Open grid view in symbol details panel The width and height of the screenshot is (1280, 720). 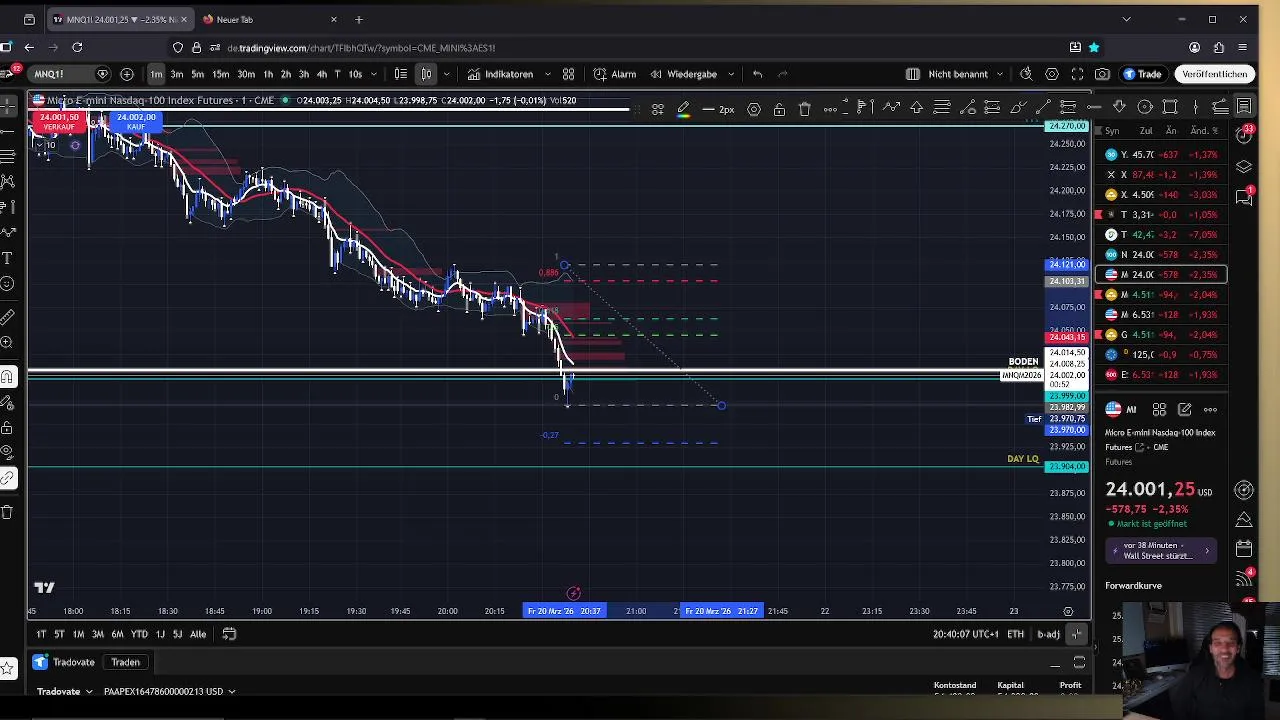click(1159, 409)
